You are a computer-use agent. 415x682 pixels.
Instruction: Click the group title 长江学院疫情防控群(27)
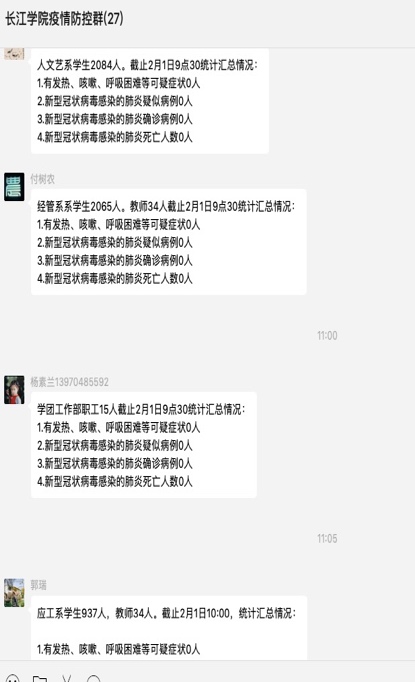point(64,19)
